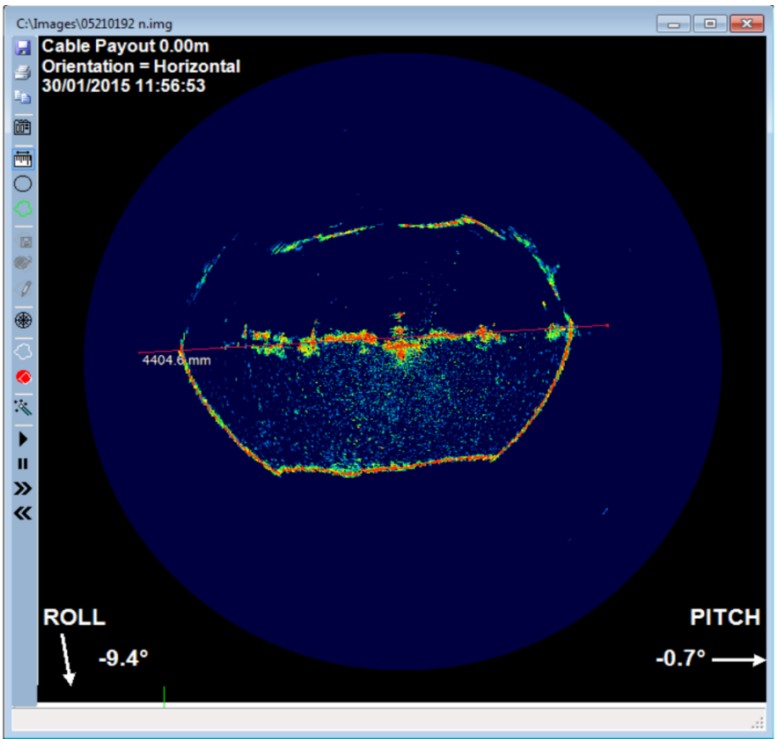
Task: Click the window title C:\Images\05210192 n.img
Action: (94, 24)
